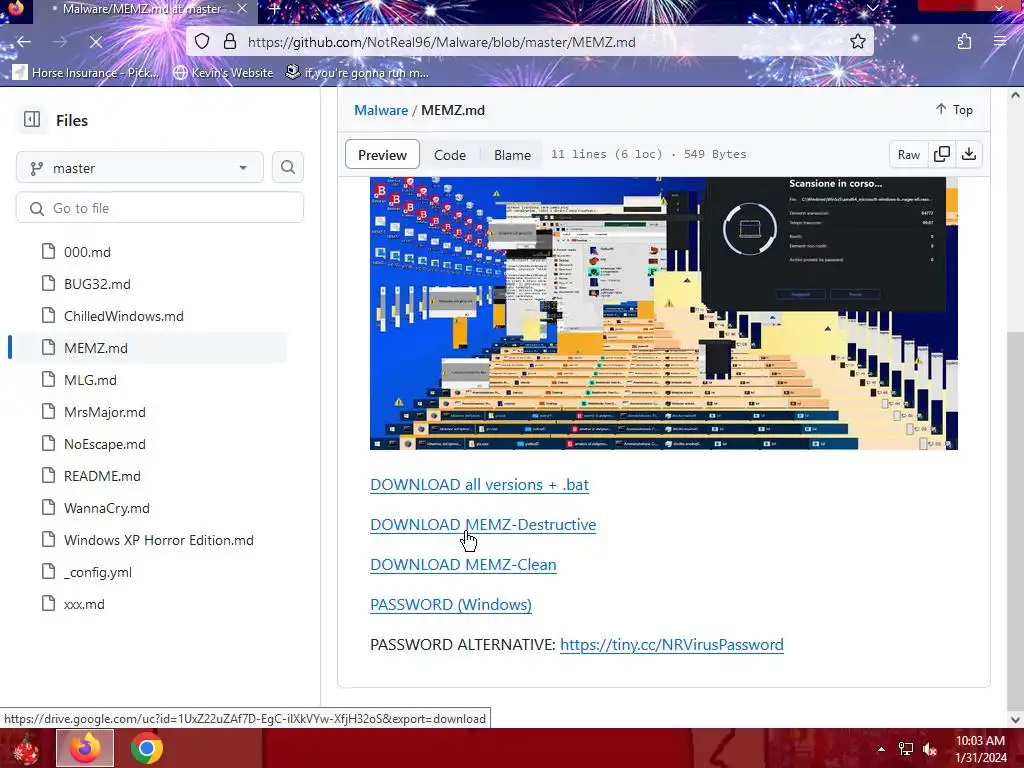This screenshot has width=1024, height=768.
Task: Close the Malware/MEMZ.md browser tab
Action: pyautogui.click(x=242, y=9)
